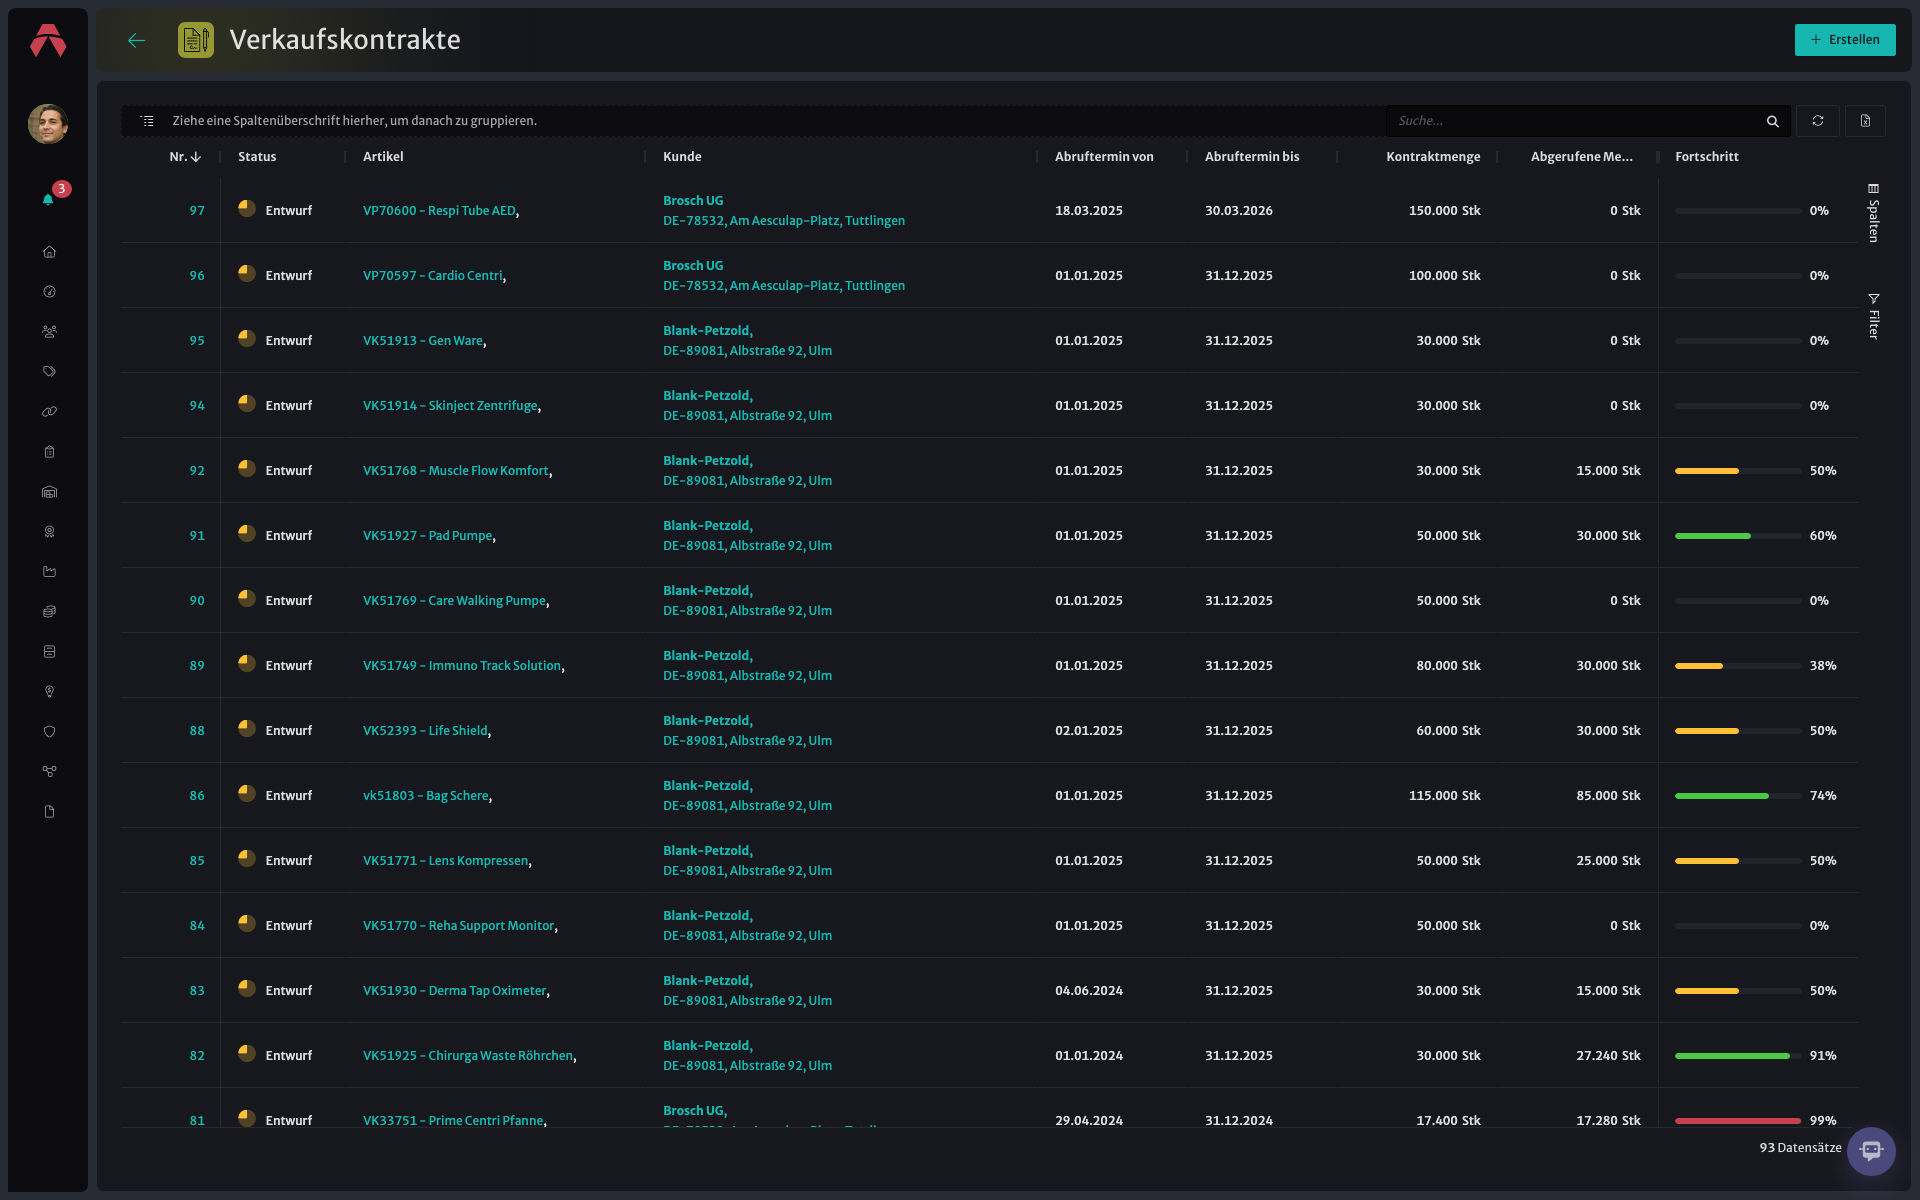
Task: Open contract number 89
Action: point(197,666)
